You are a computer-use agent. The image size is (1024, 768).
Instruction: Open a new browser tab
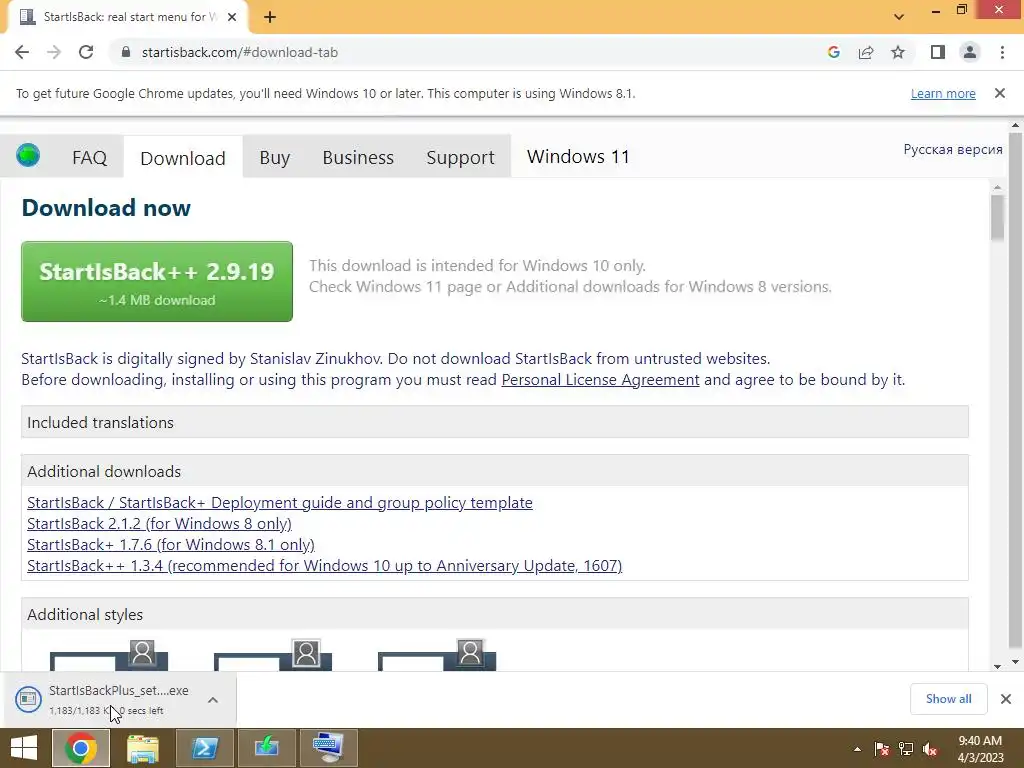click(x=270, y=17)
